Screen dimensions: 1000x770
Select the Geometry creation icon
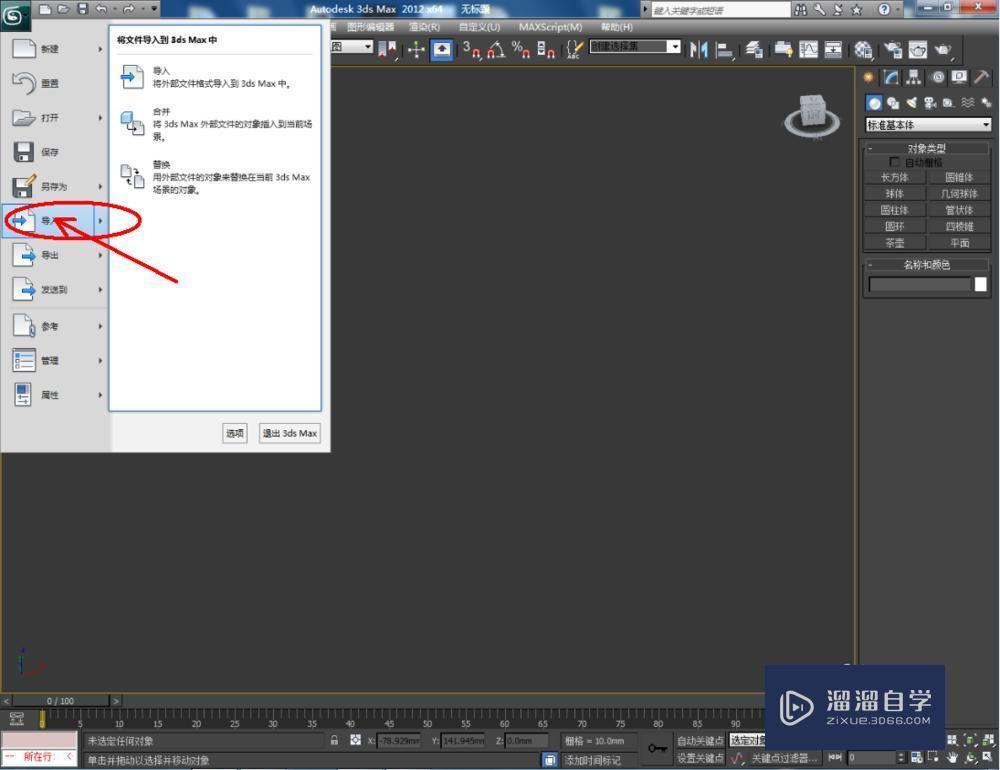coord(874,103)
